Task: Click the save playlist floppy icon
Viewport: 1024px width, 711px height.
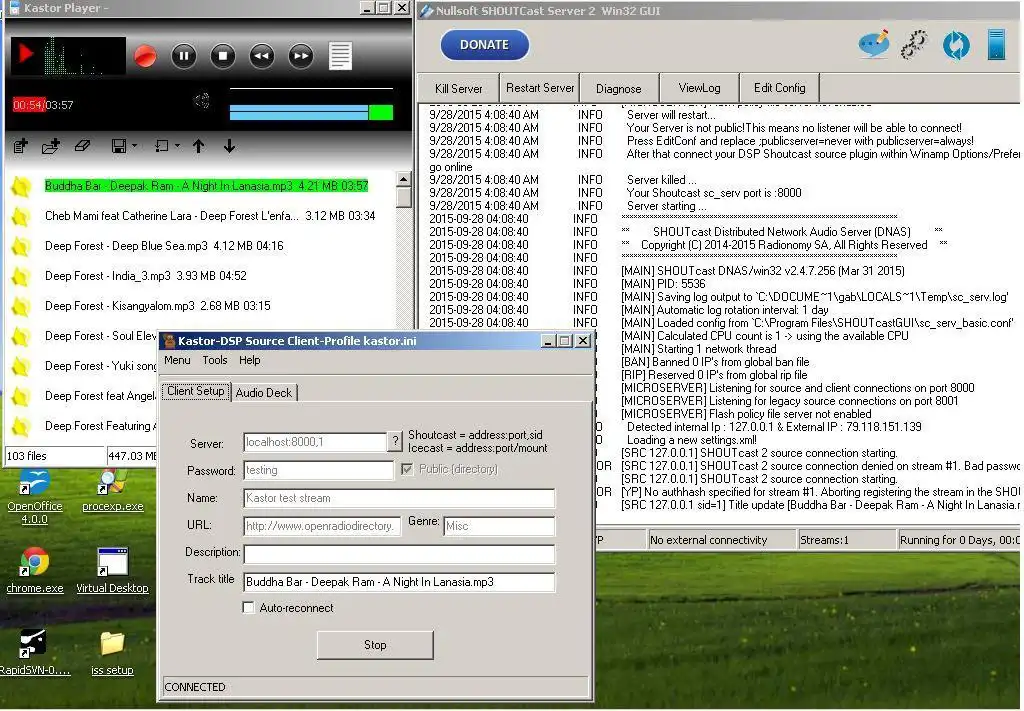Action: (119, 146)
